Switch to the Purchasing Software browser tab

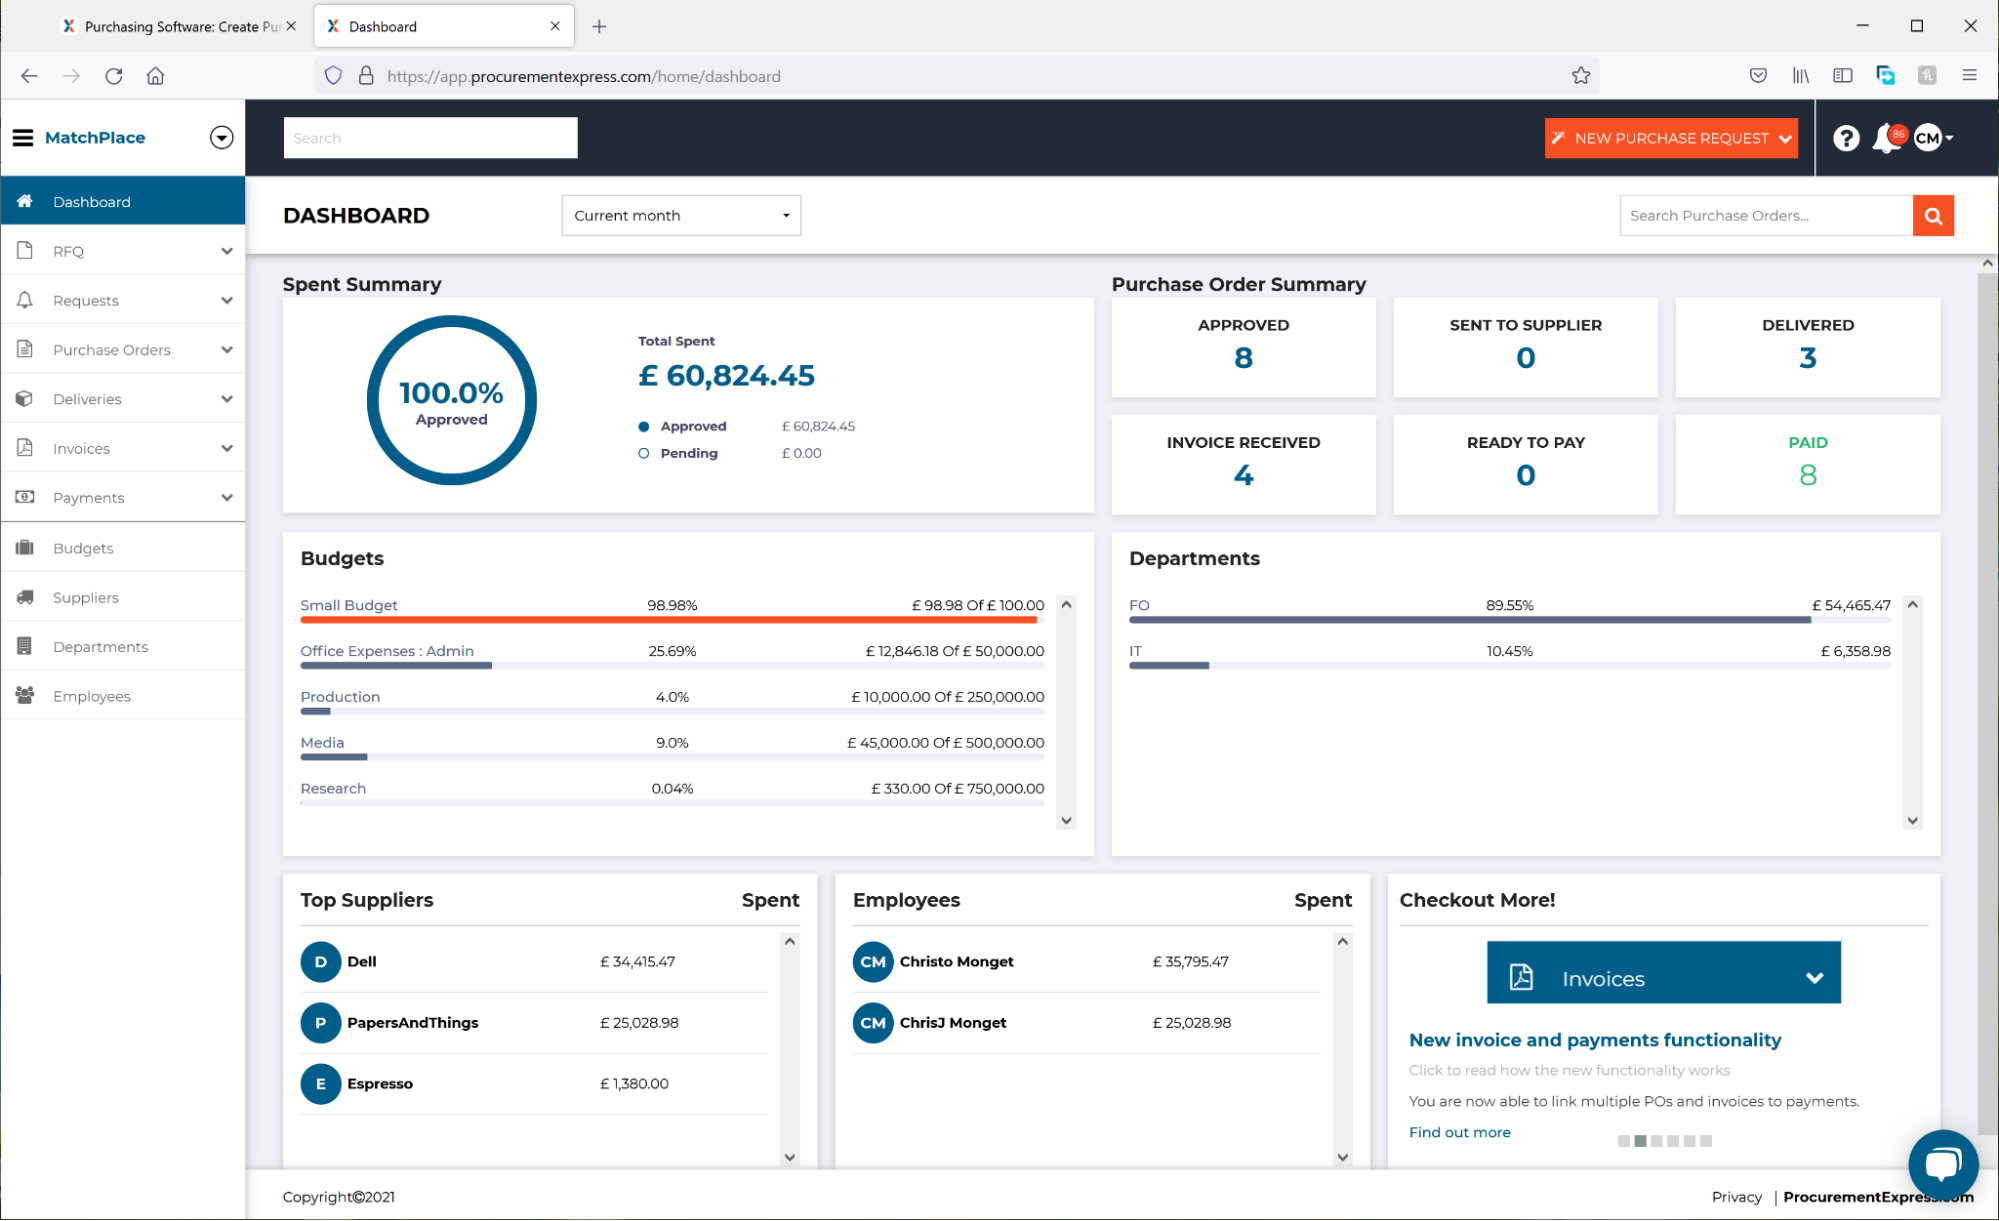tap(170, 26)
